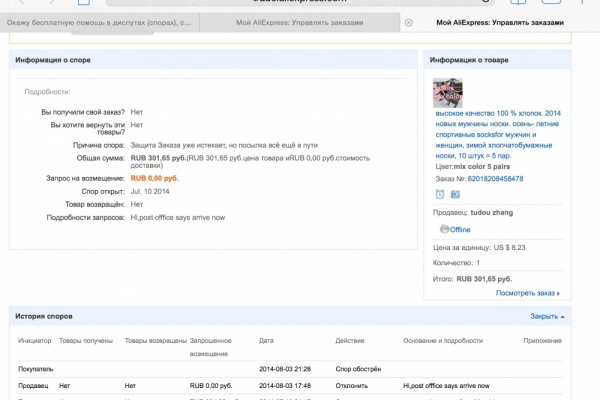Click the История споров section header

(x=42, y=316)
